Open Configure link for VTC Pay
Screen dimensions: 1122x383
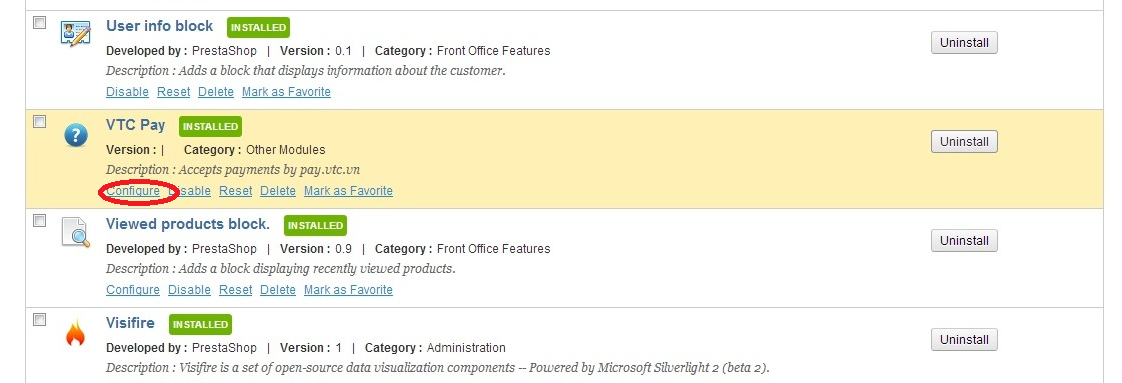point(133,191)
